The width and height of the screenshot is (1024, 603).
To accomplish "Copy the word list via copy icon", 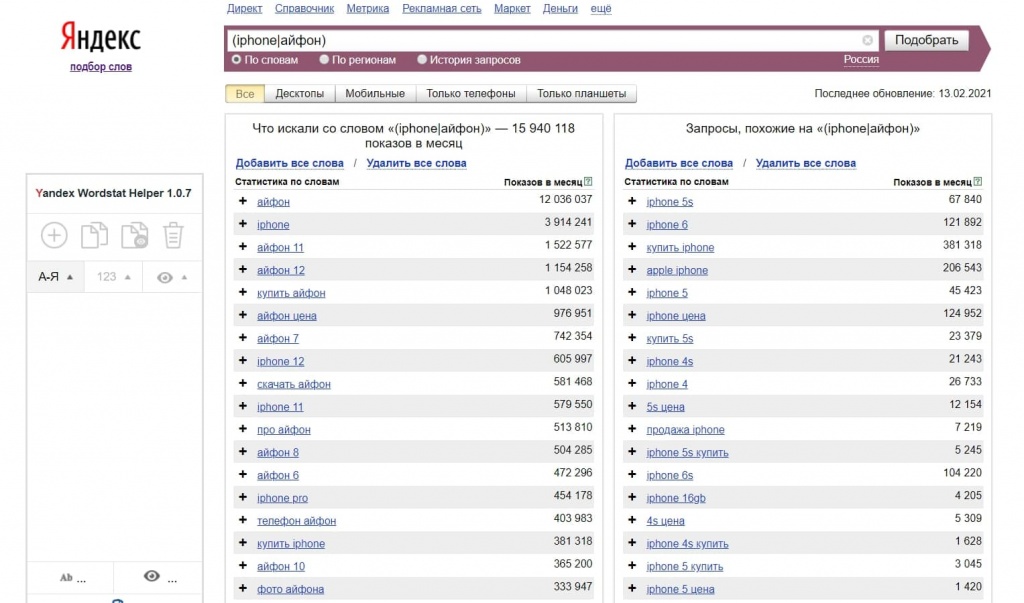I will (x=94, y=235).
